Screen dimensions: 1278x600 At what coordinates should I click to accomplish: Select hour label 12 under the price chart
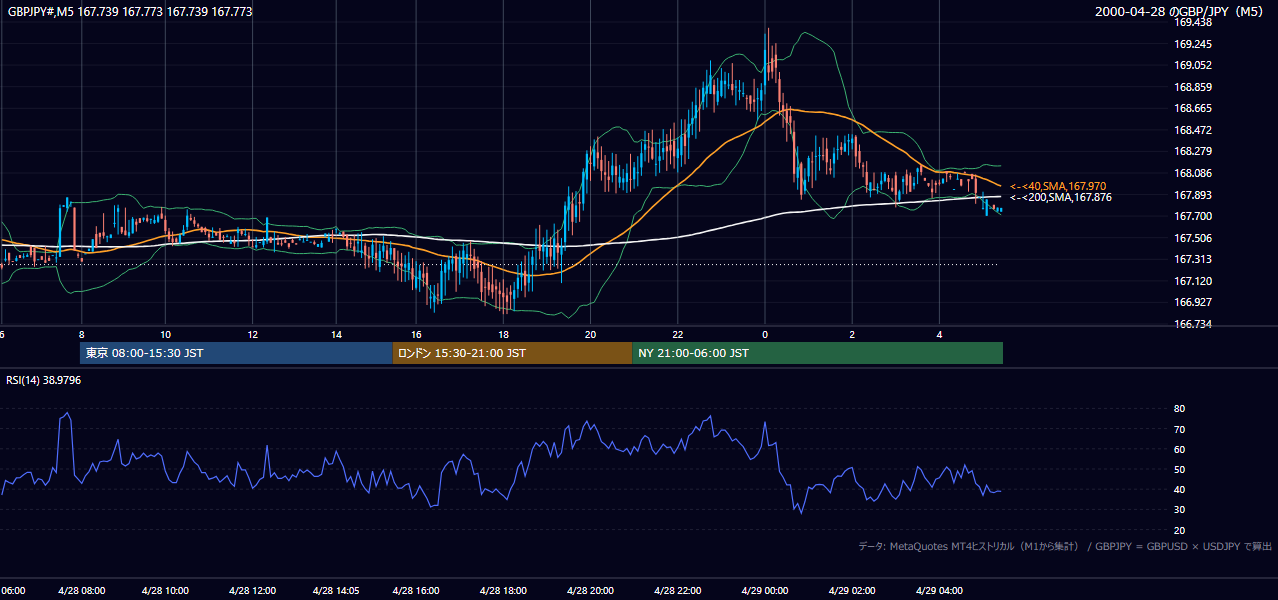pyautogui.click(x=253, y=334)
